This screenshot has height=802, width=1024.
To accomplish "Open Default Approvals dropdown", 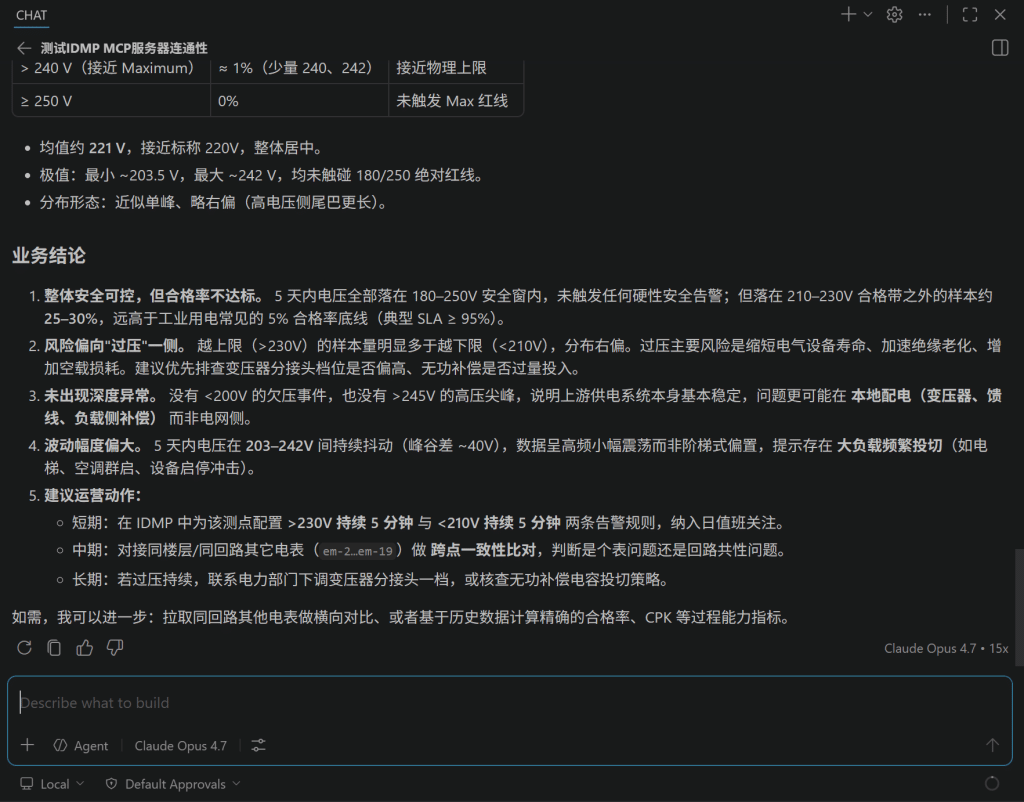I will tap(173, 784).
